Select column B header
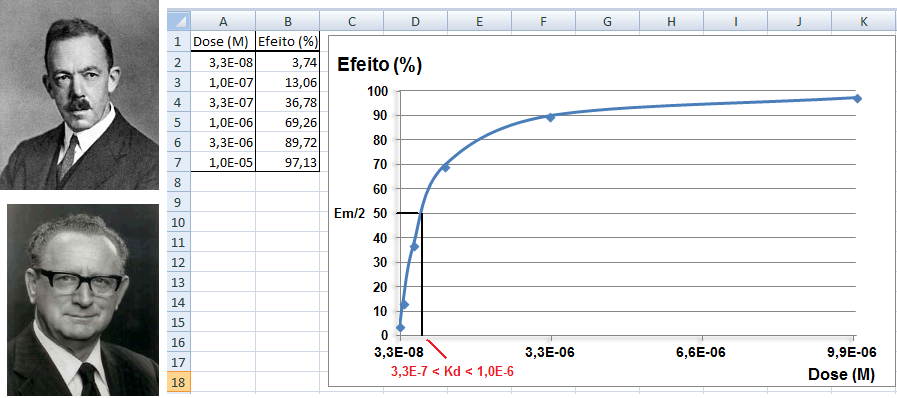 click(x=288, y=21)
